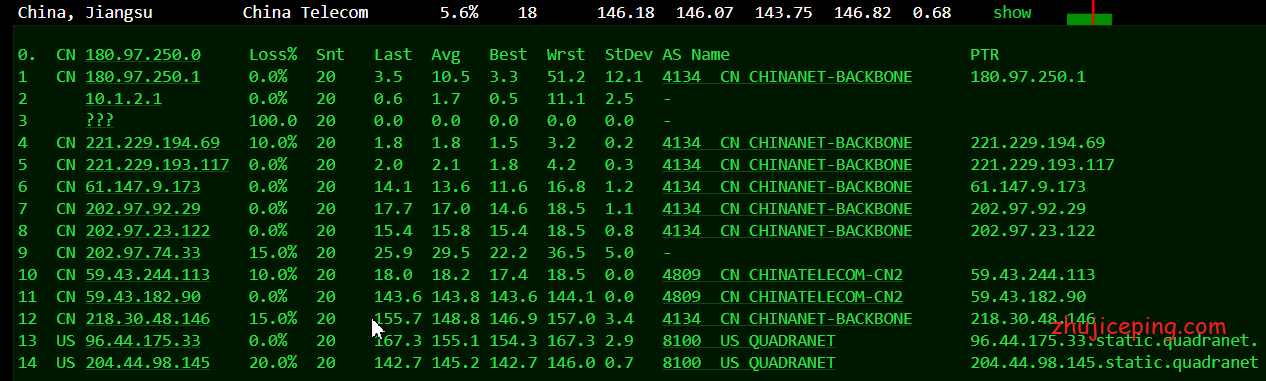Click the 20.0% loss value in hop 14
Image resolution: width=1266 pixels, height=381 pixels.
point(273,363)
